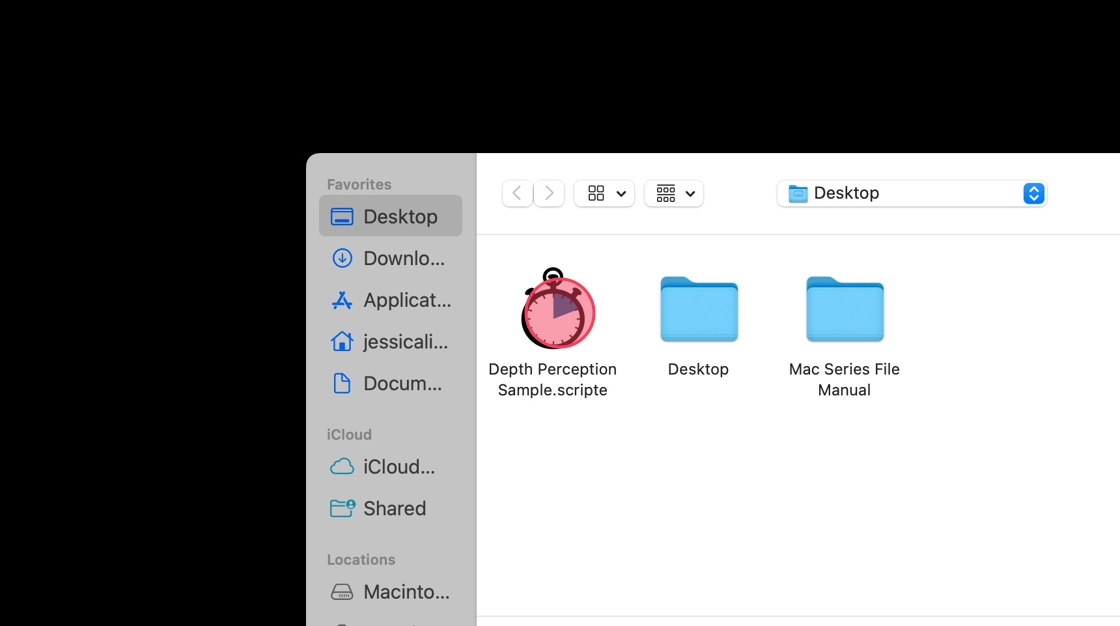This screenshot has width=1120, height=626.
Task: Open Documents in the sidebar
Action: [x=390, y=384]
